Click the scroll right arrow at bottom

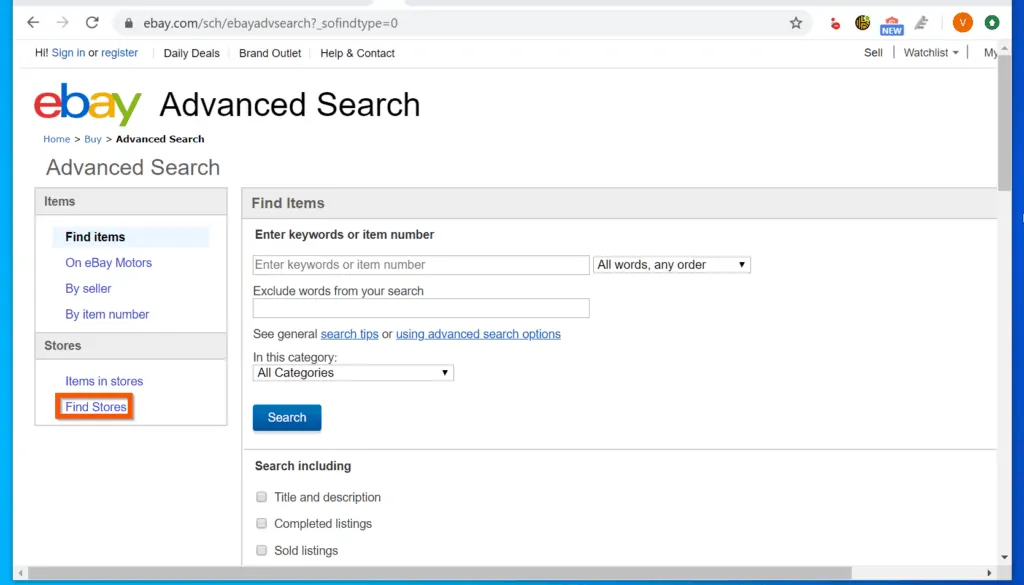989,573
